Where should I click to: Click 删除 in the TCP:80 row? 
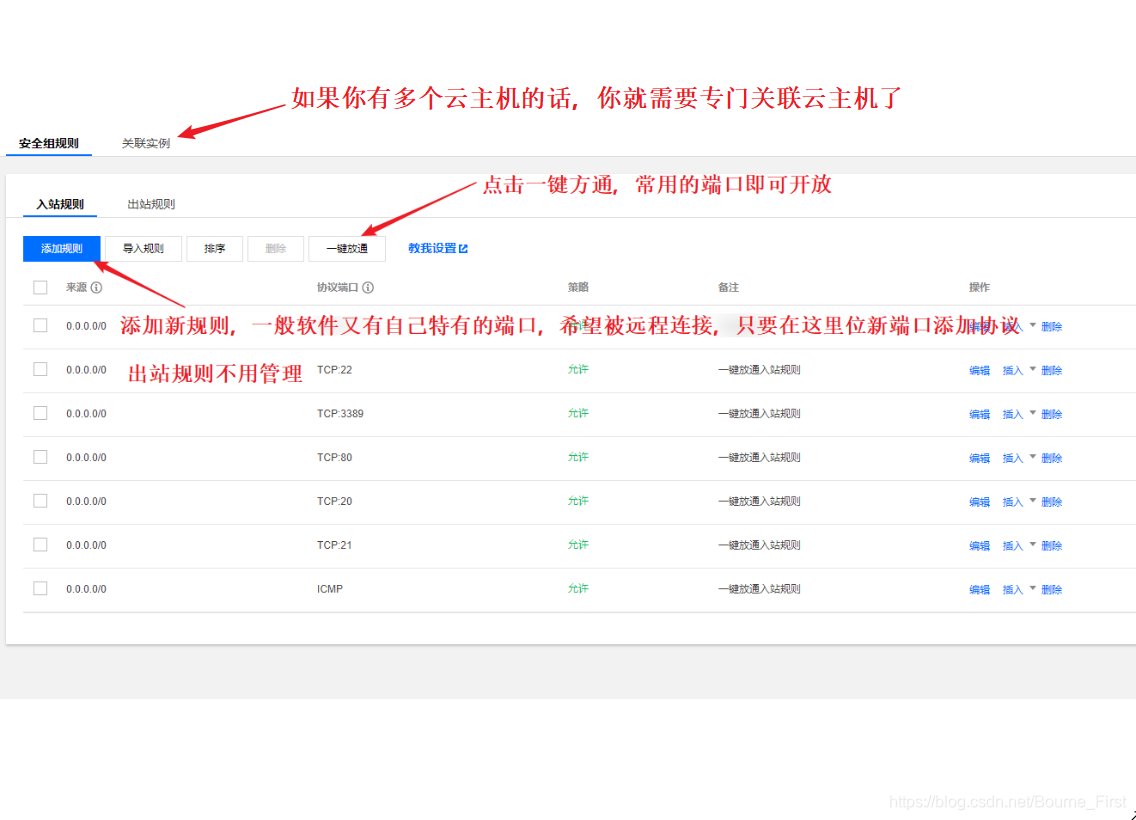point(1051,458)
